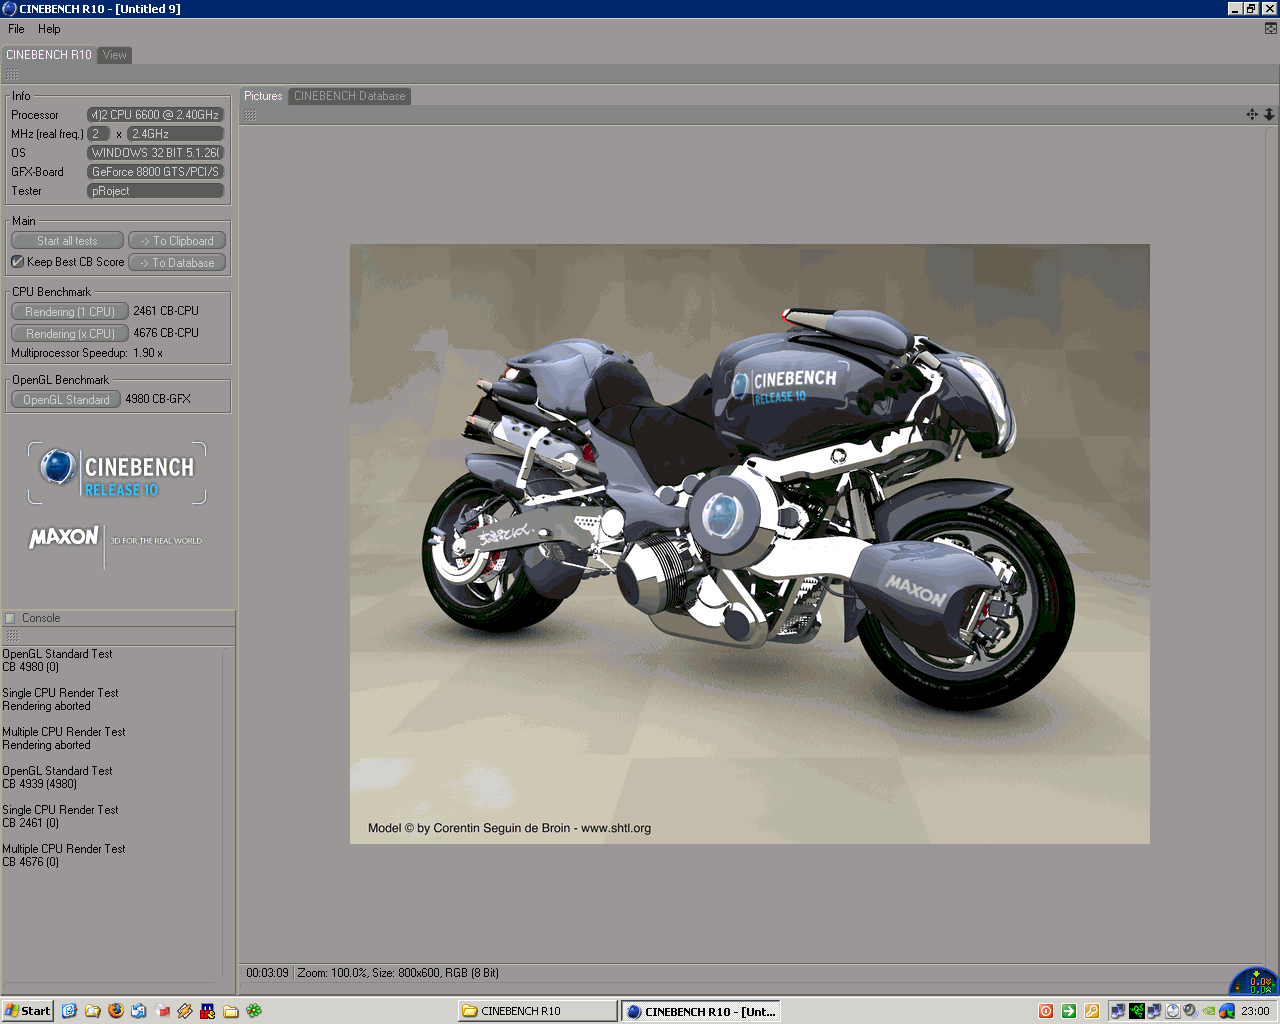Image resolution: width=1280 pixels, height=1024 pixels.
Task: Click the red disc quick launch icon
Action: (162, 1011)
